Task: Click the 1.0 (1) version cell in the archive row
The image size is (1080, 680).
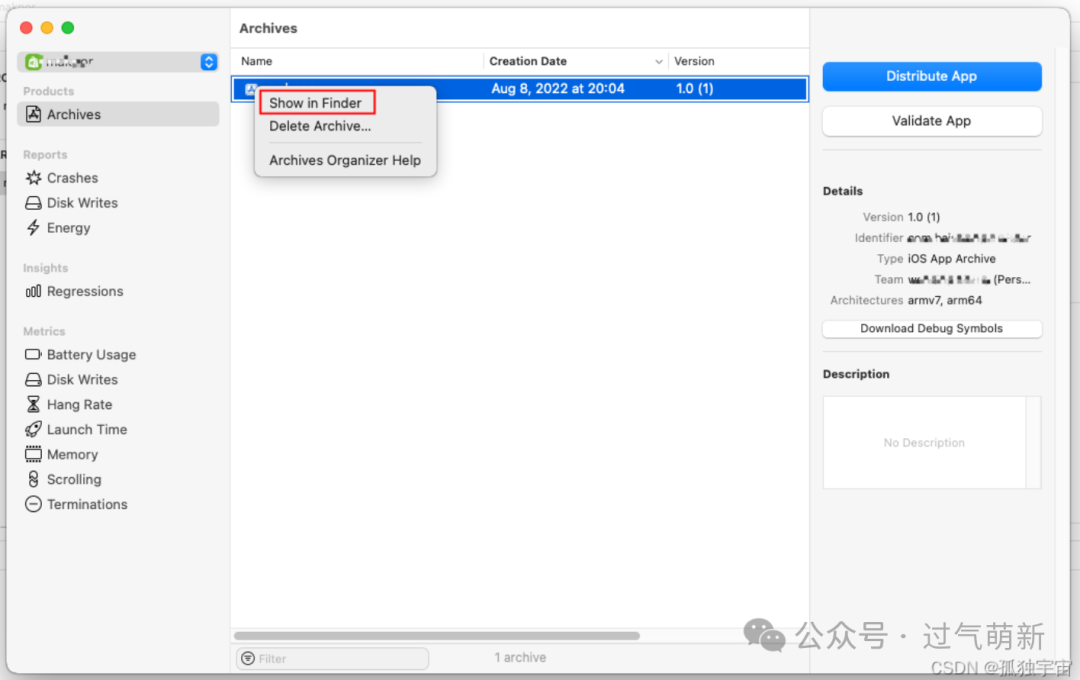Action: pos(694,89)
